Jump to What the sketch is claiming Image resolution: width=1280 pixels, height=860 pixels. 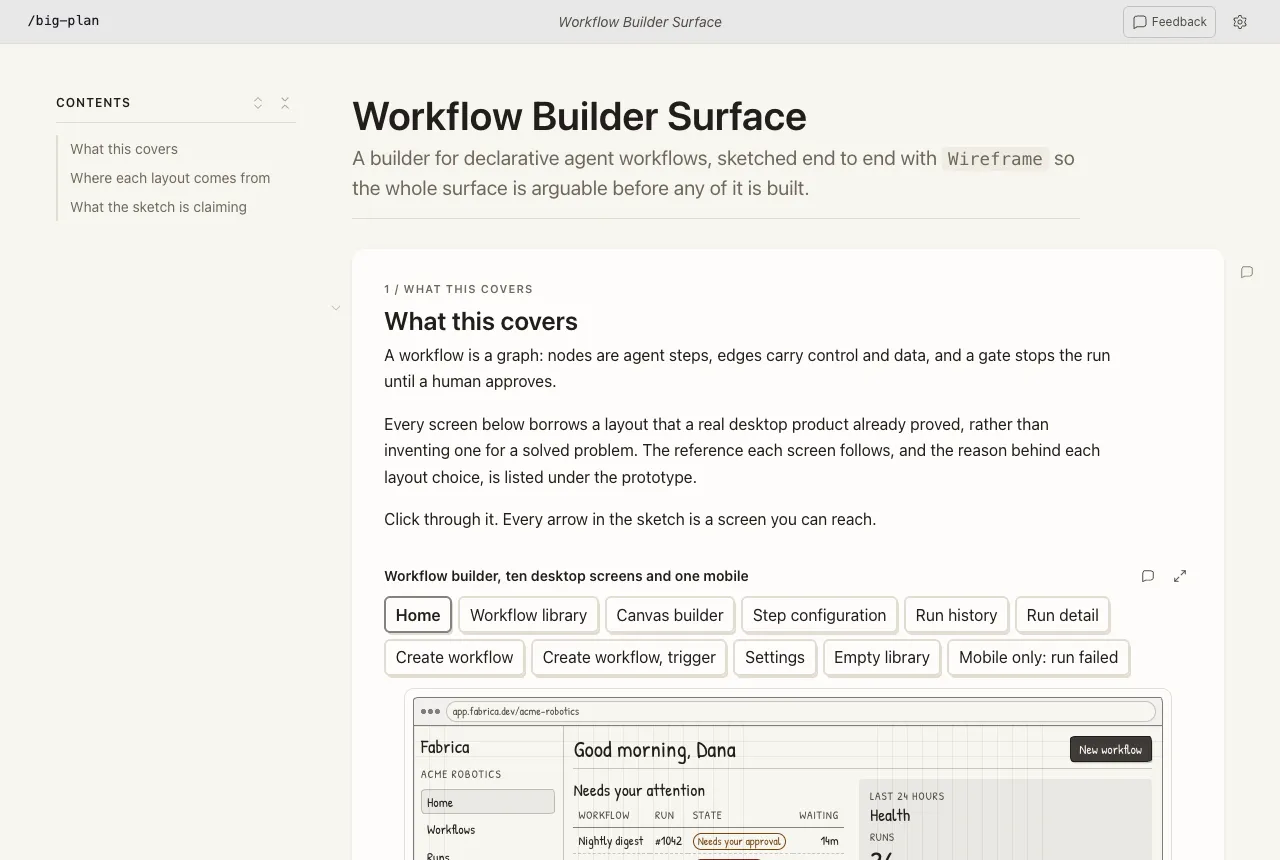point(158,207)
